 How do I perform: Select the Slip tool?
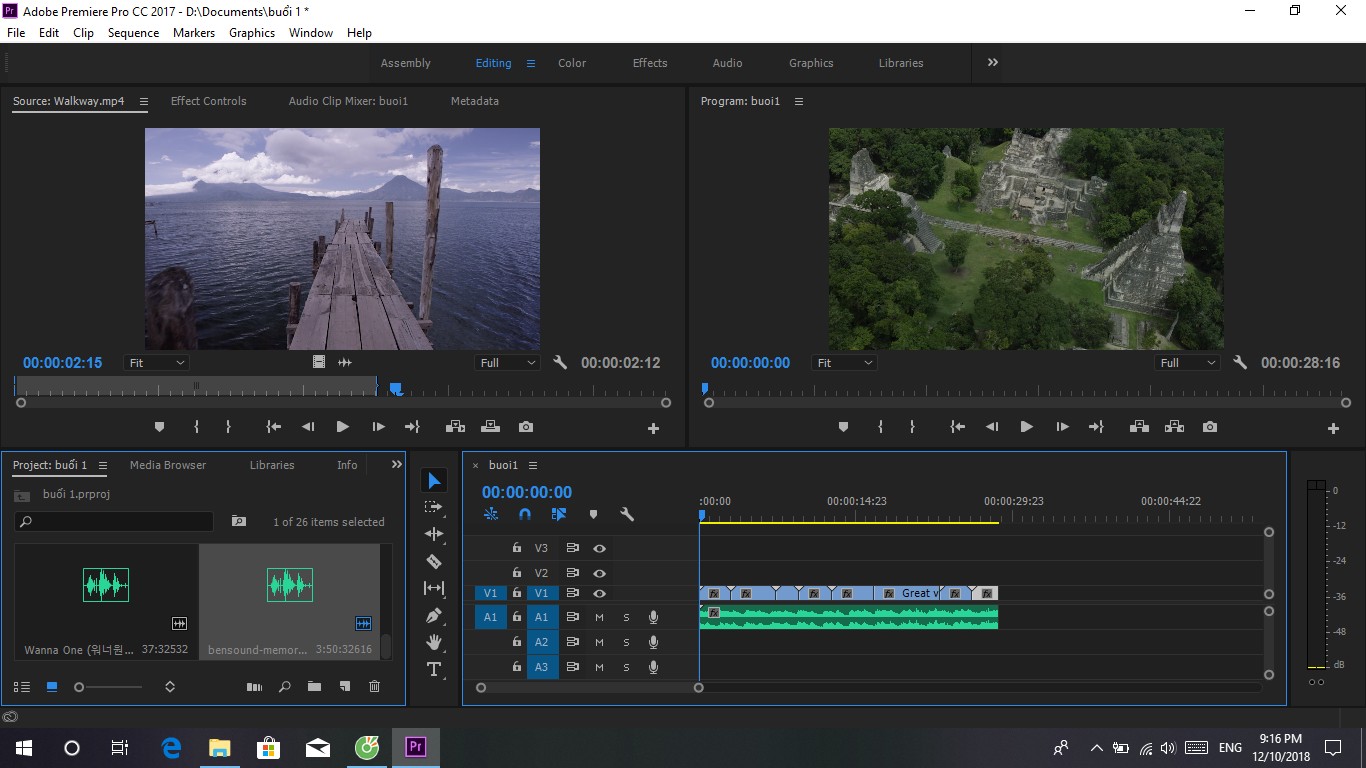(x=433, y=588)
